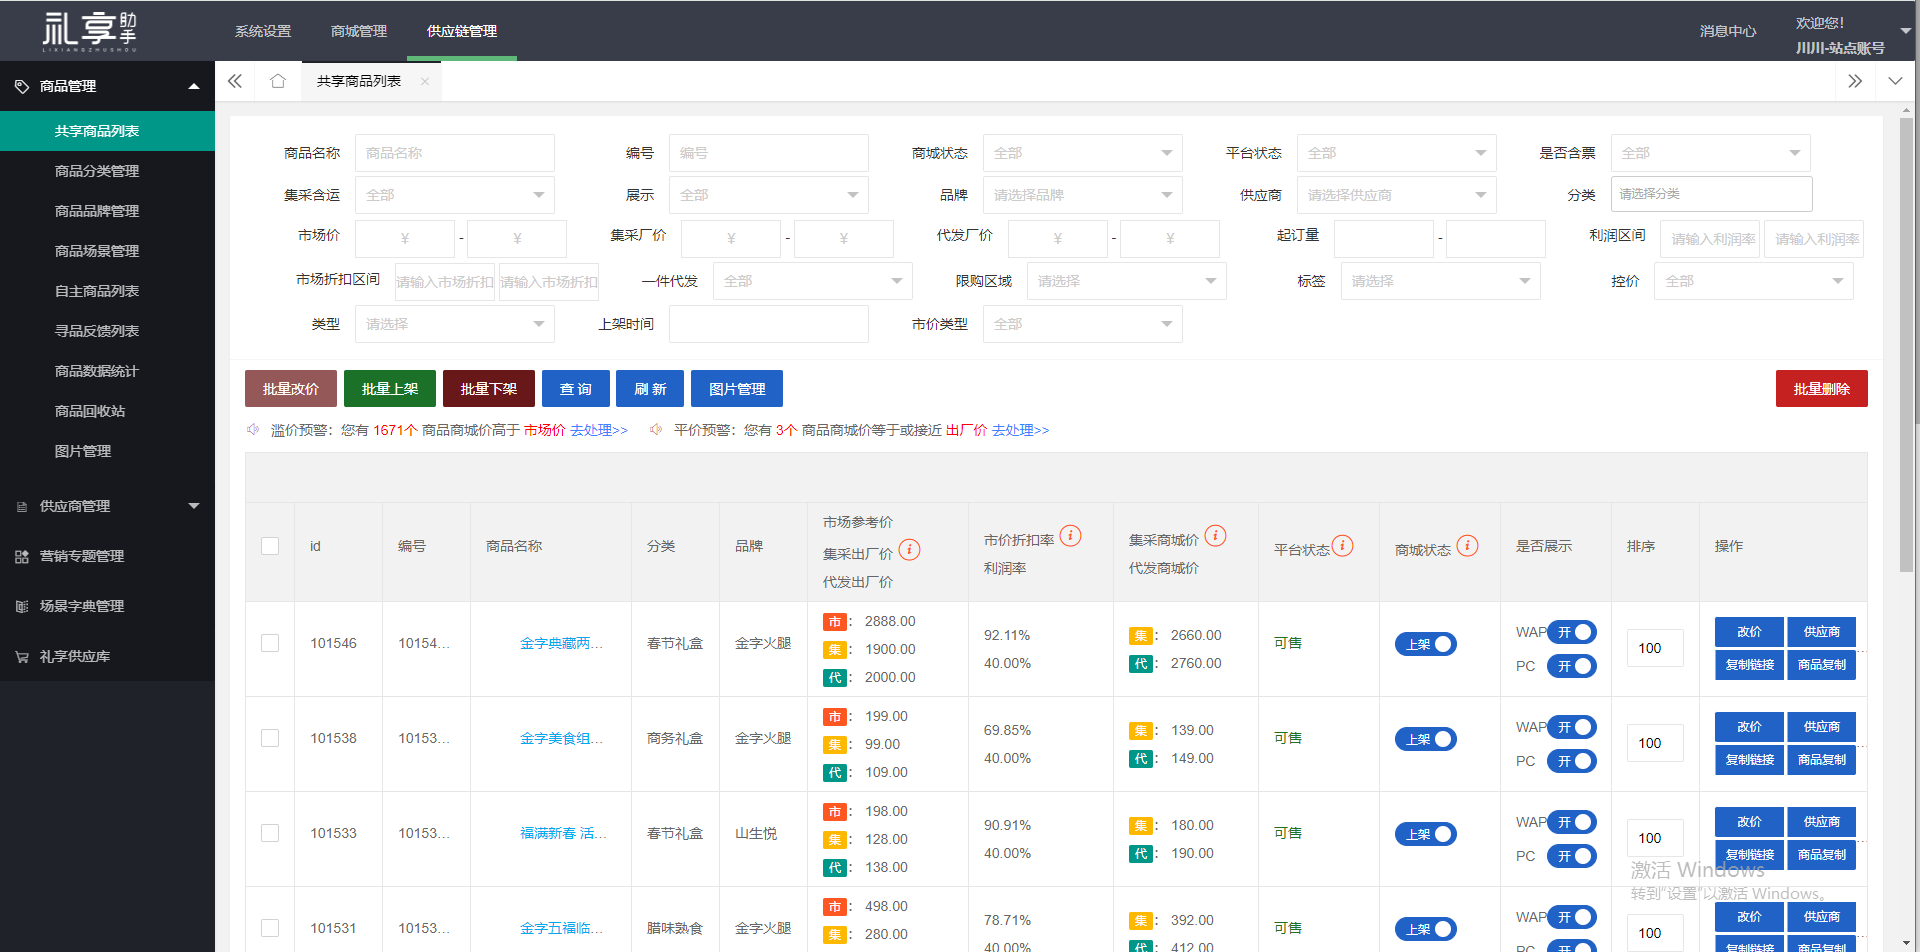
Task: Open the 一件代发 dropdown
Action: (813, 281)
